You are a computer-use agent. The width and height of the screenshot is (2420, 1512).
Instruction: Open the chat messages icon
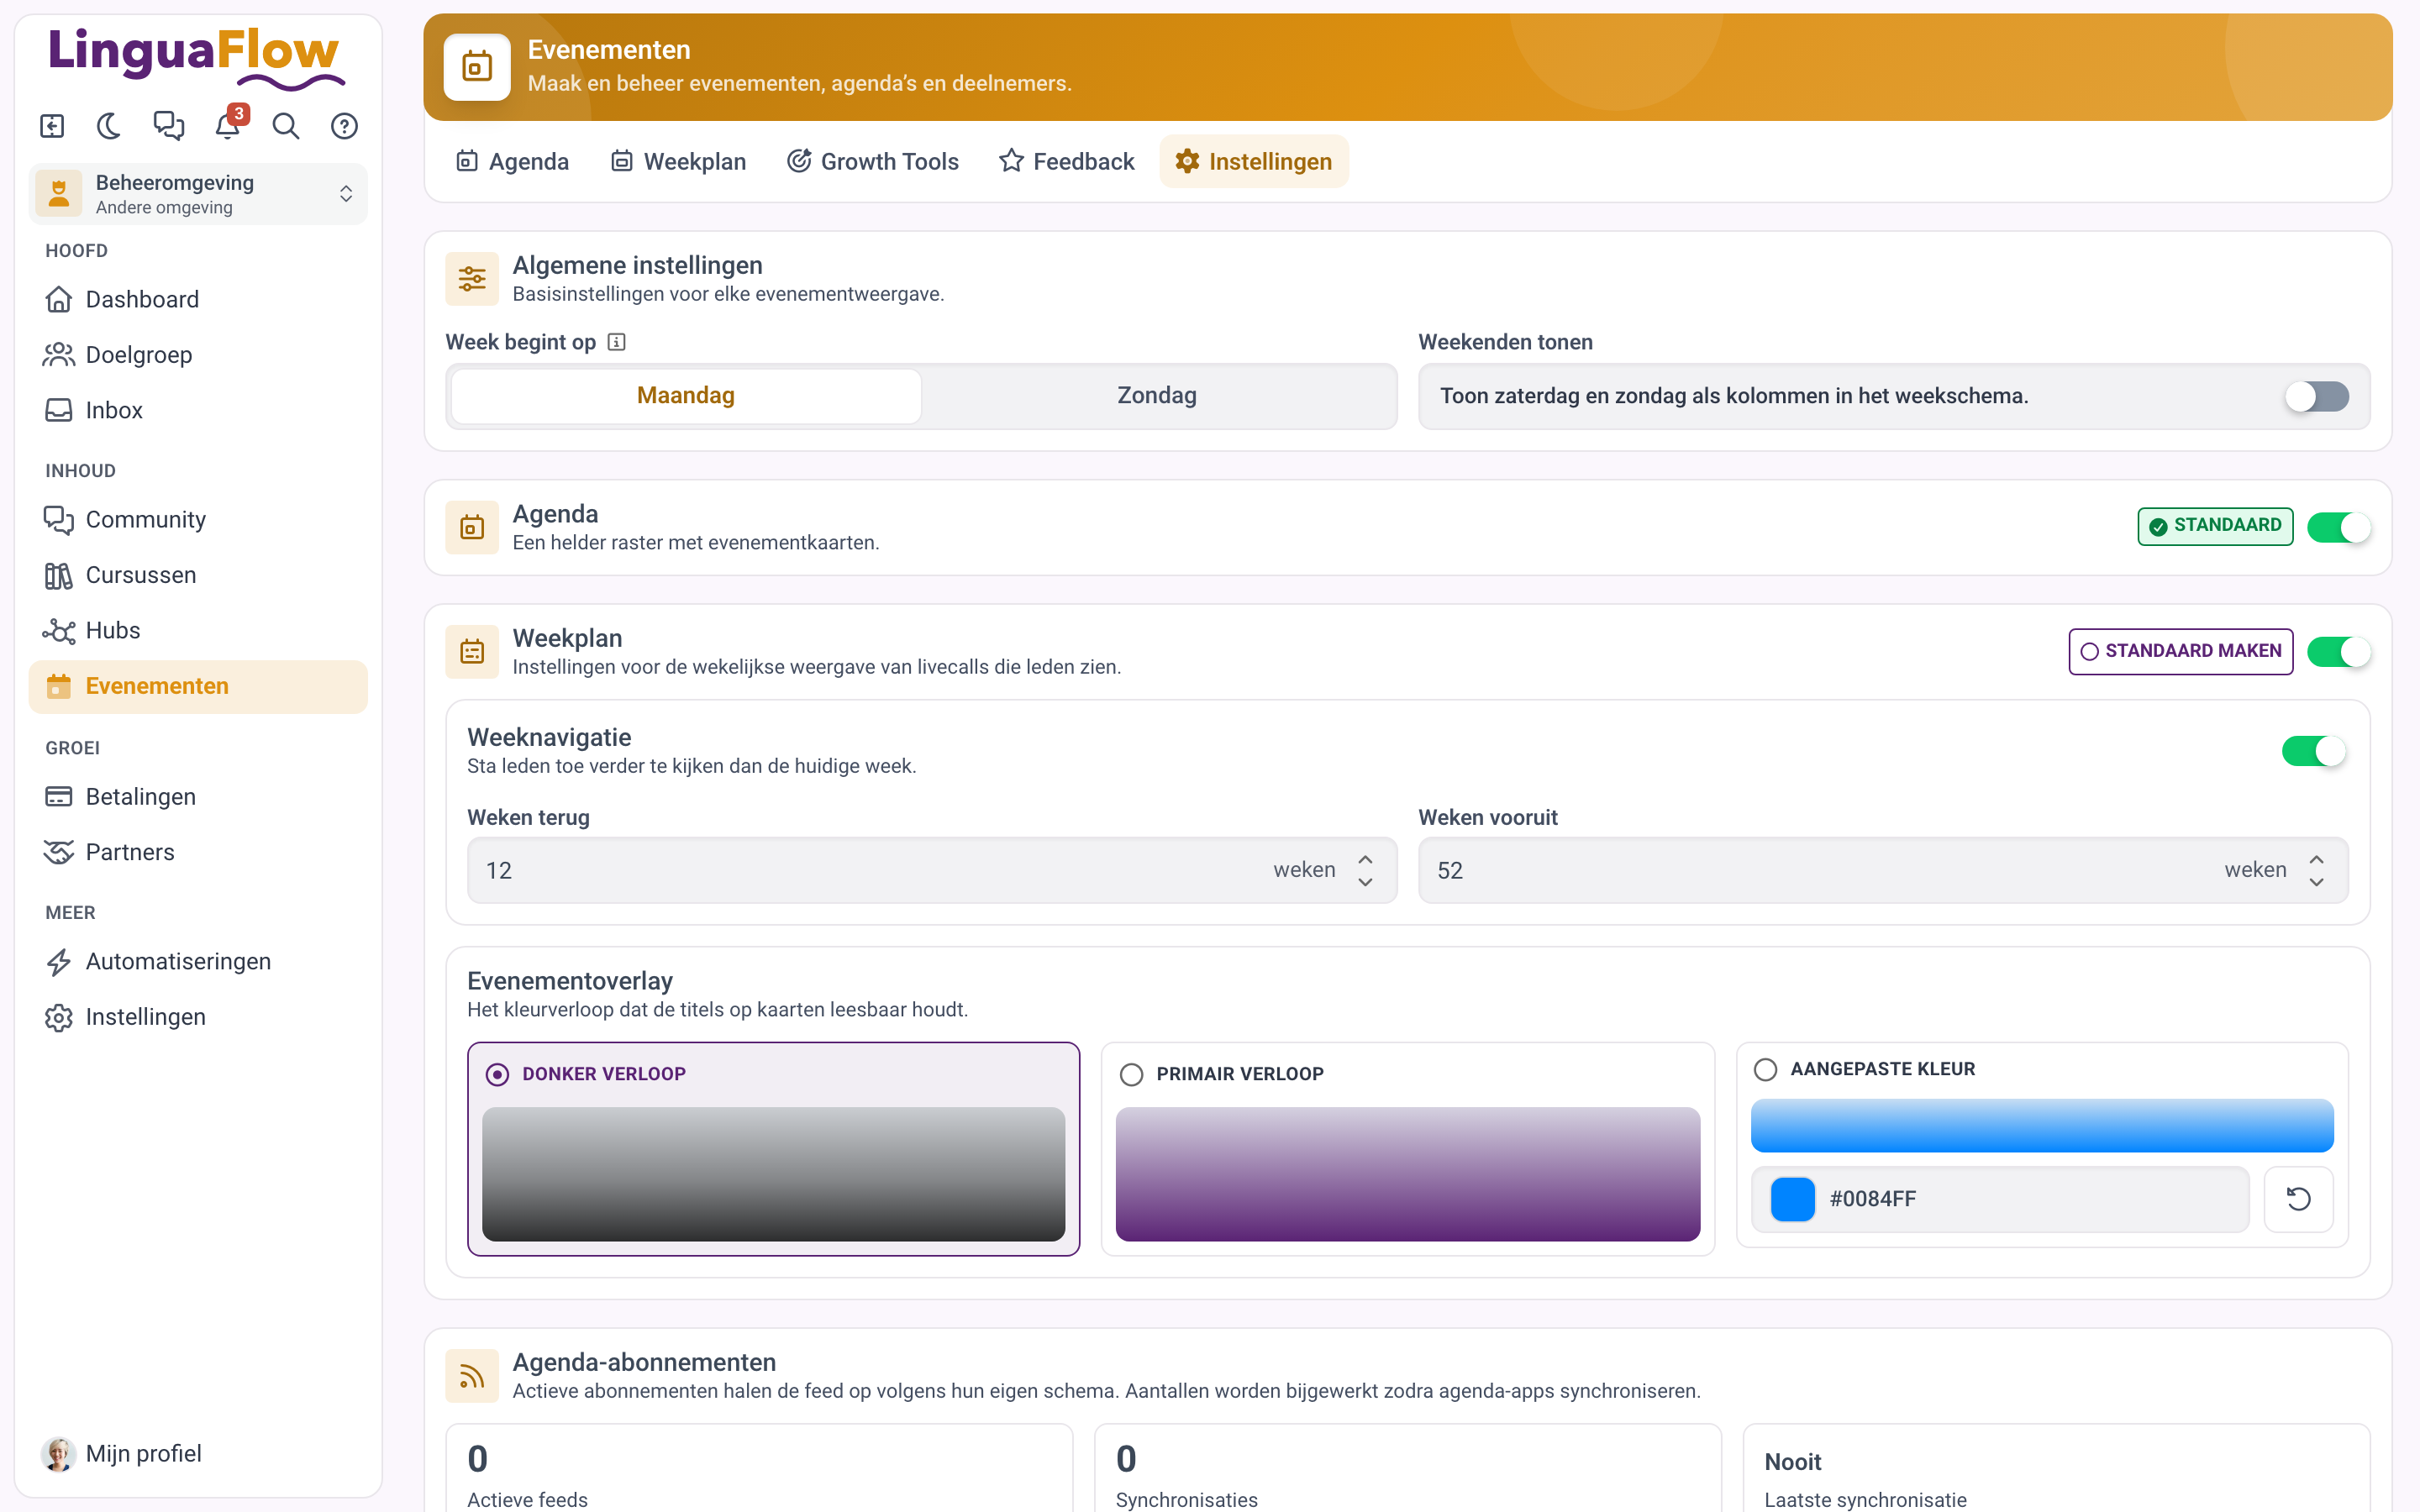(168, 126)
